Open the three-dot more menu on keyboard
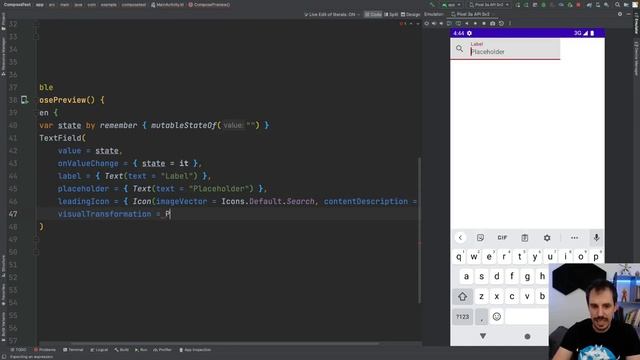Image resolution: width=640 pixels, height=360 pixels. 574,238
